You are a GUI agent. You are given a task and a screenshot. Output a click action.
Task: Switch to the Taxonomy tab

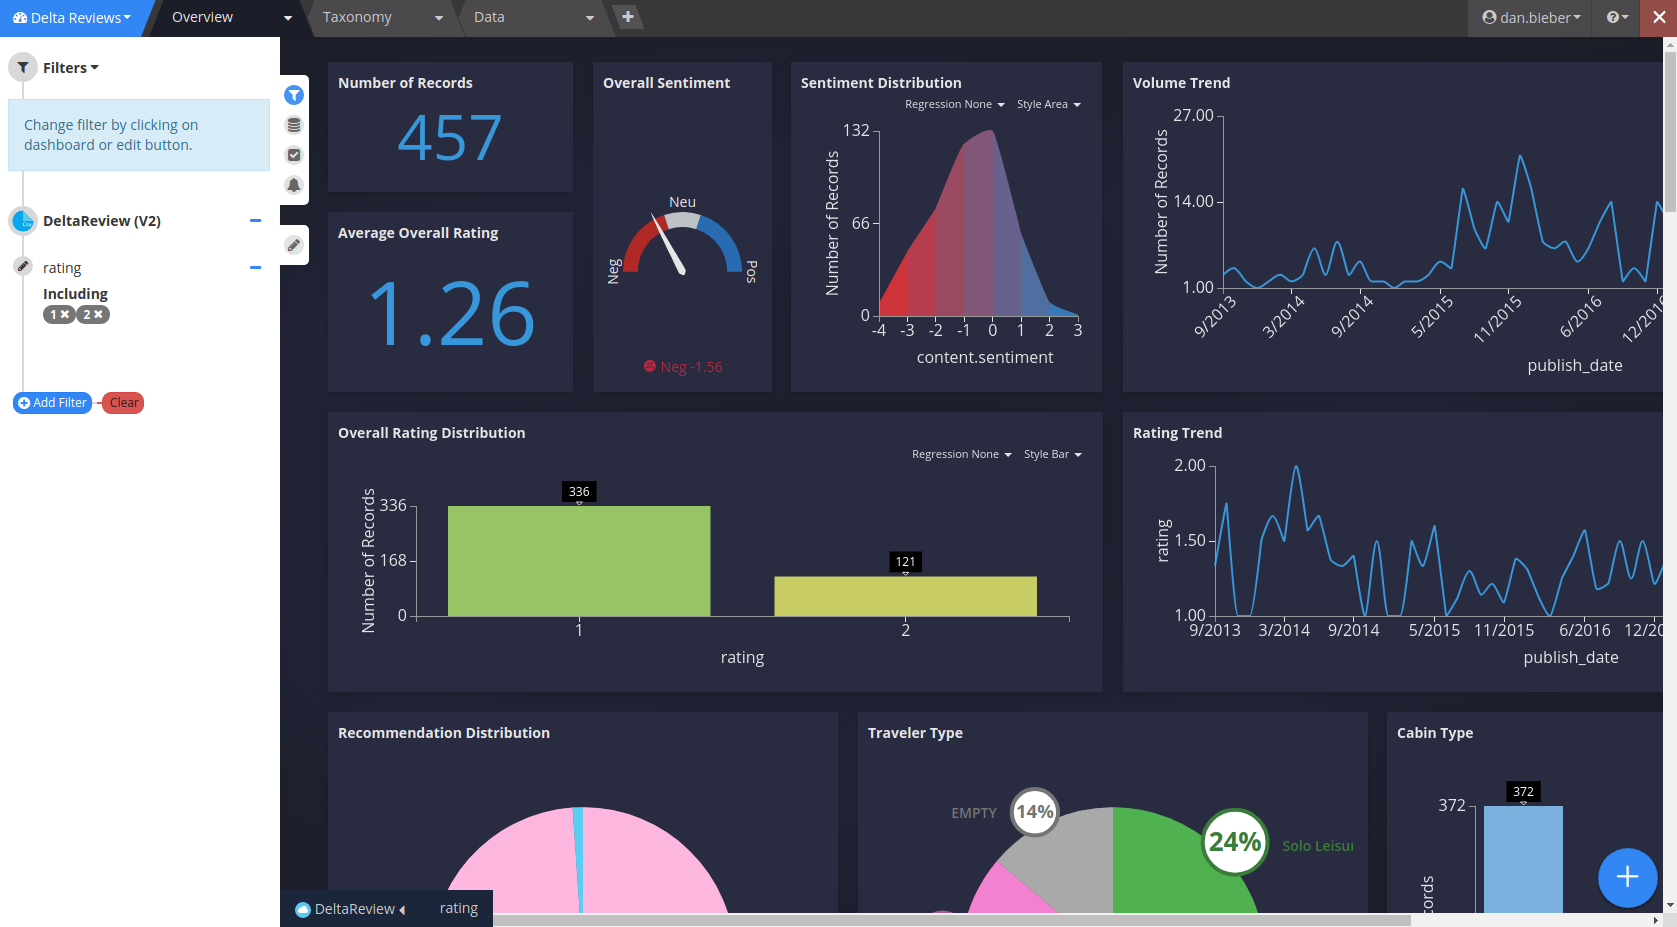click(x=381, y=17)
